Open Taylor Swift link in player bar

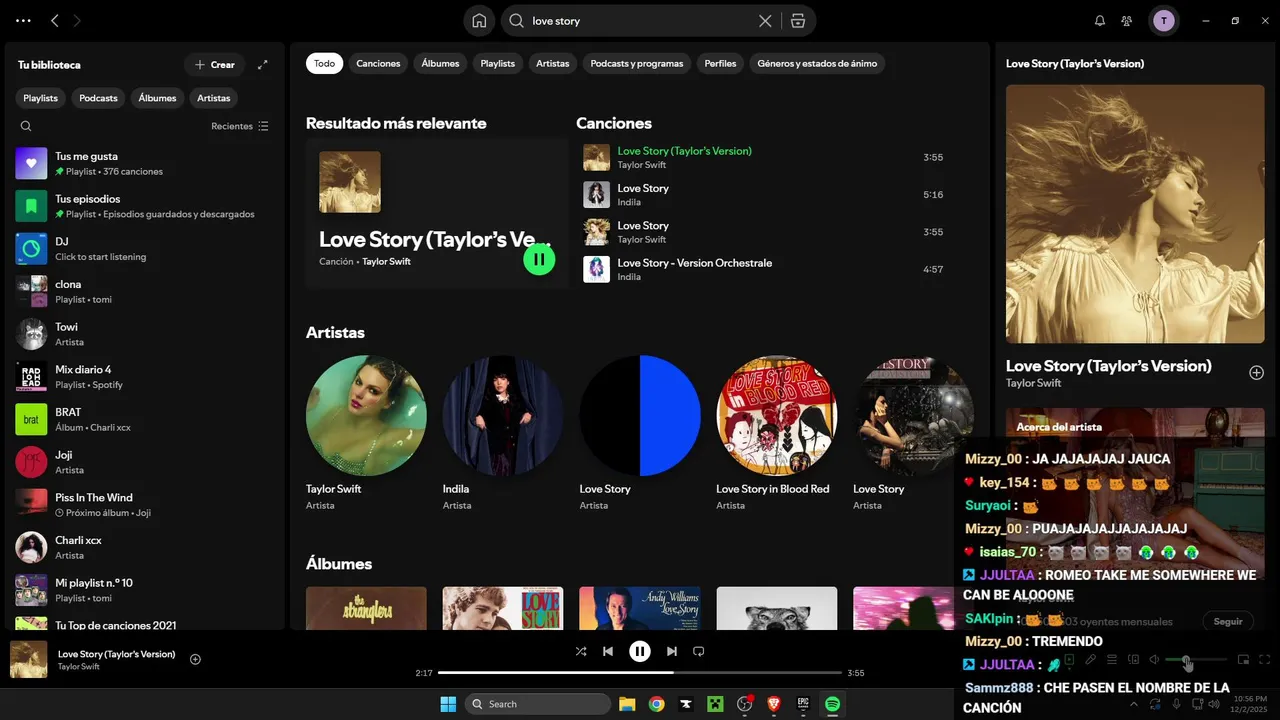click(79, 667)
